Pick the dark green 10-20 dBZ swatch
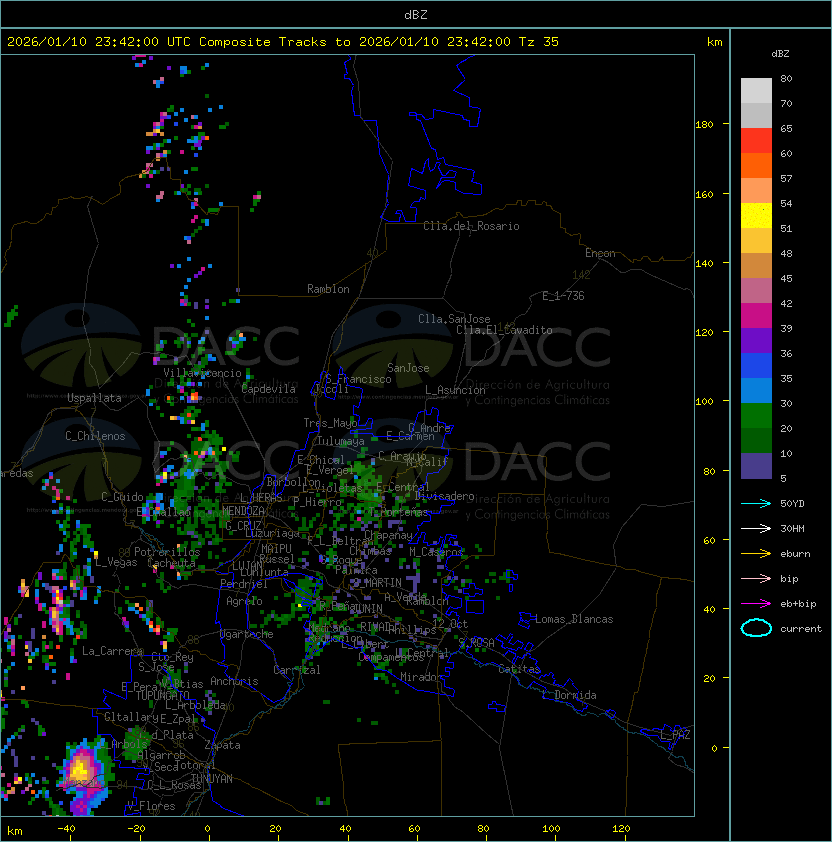This screenshot has width=832, height=842. click(756, 440)
